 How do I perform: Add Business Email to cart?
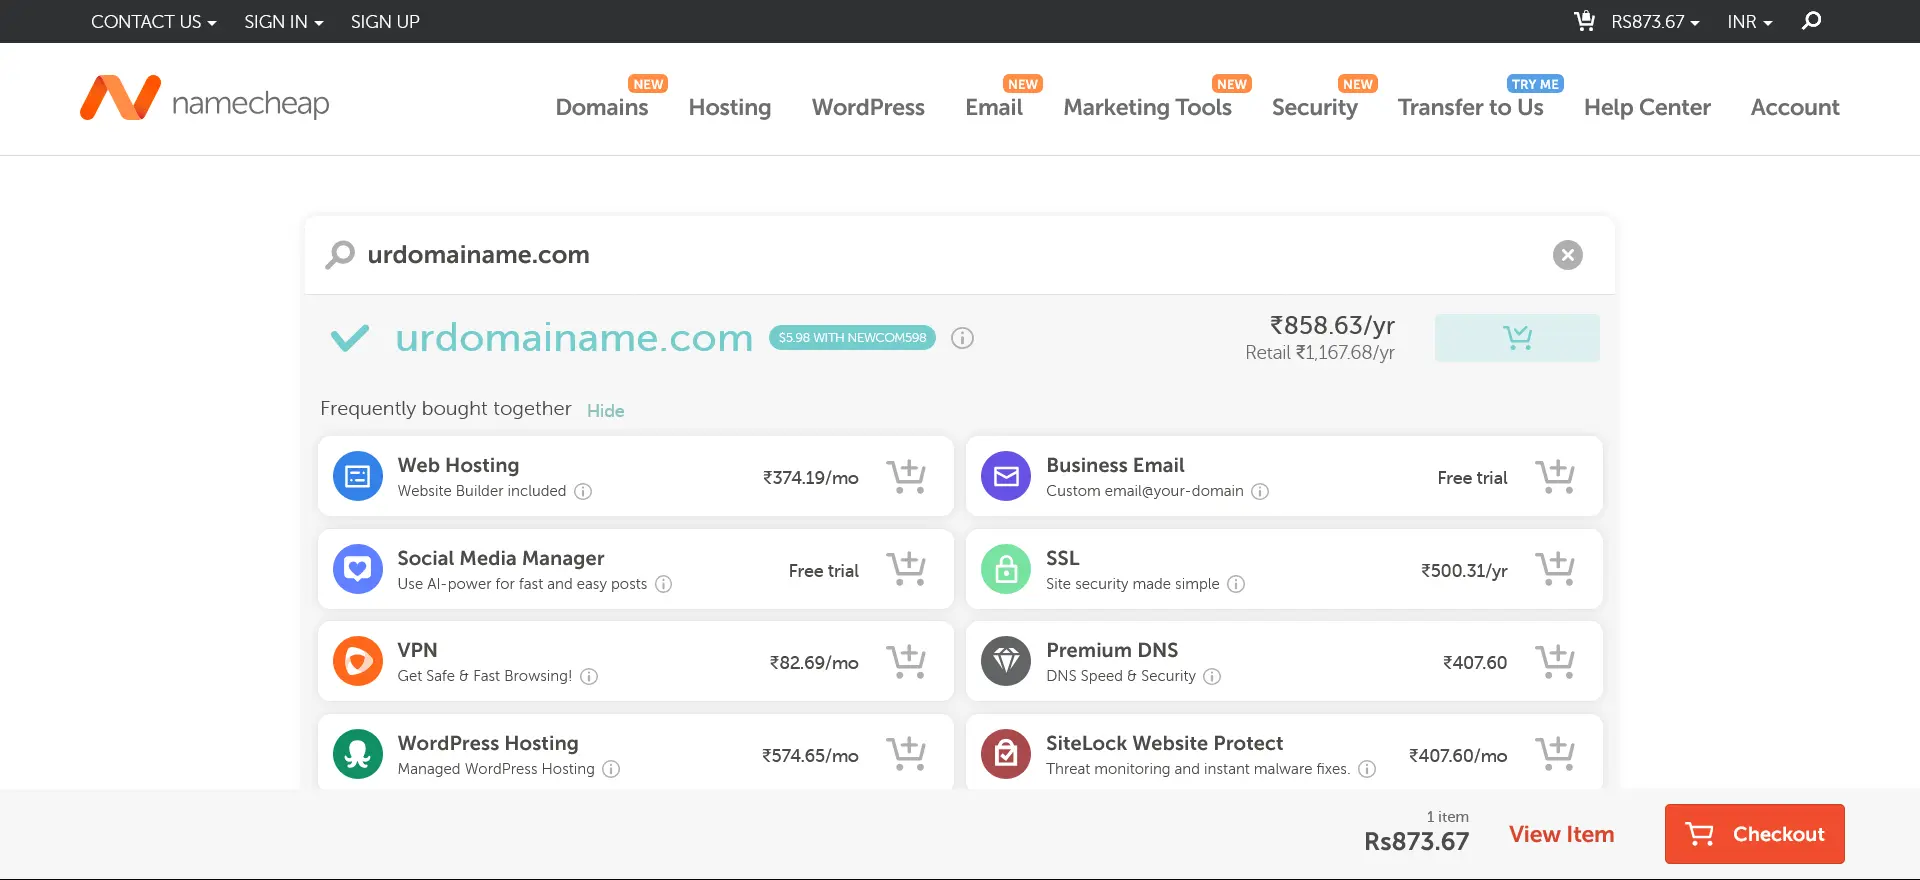[1555, 477]
